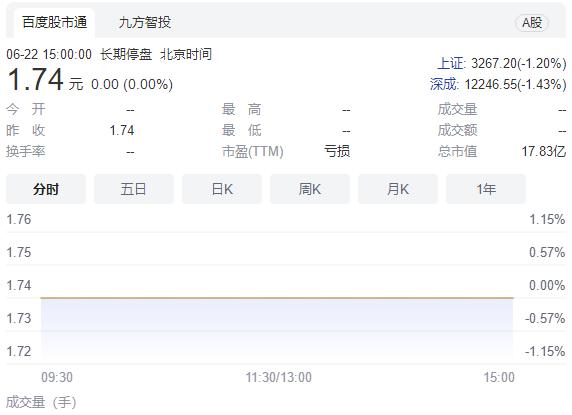Switch to the 百度股市通 tab
This screenshot has height=415, width=572.
pyautogui.click(x=54, y=23)
